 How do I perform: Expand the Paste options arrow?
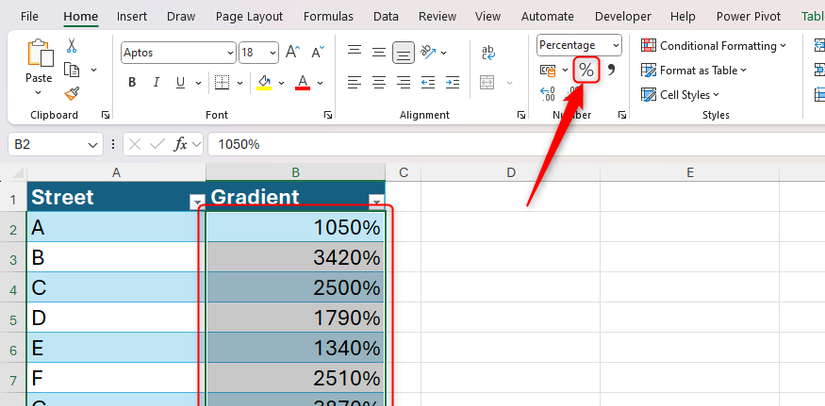(38, 93)
